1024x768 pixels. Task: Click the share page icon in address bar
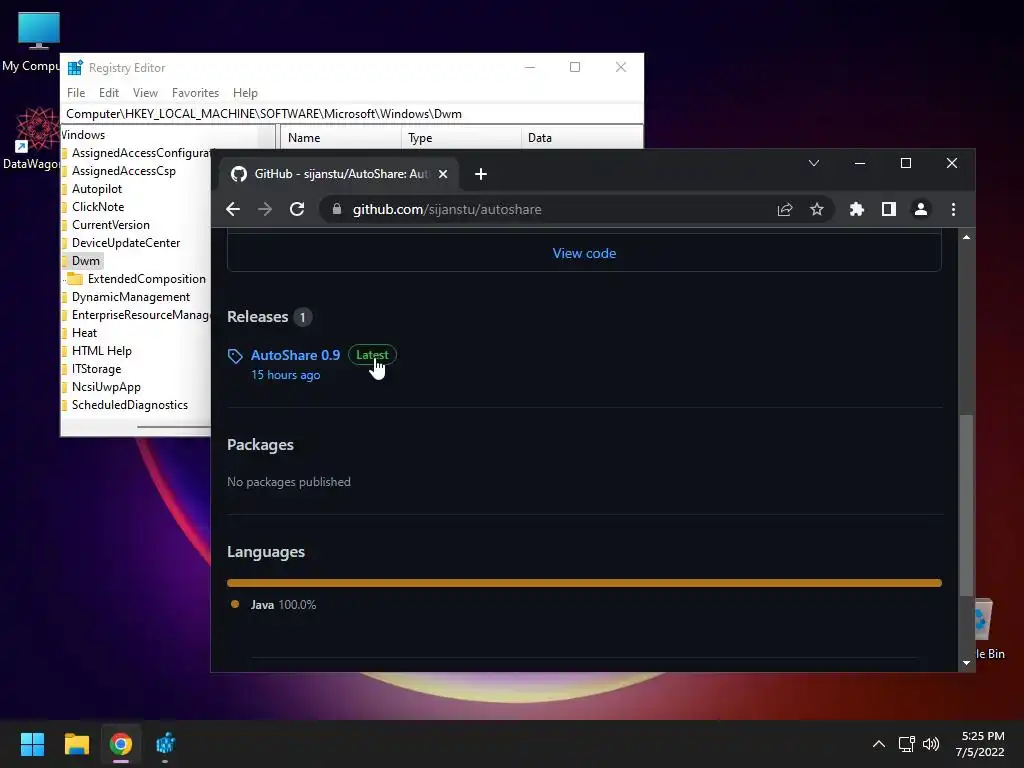click(785, 209)
